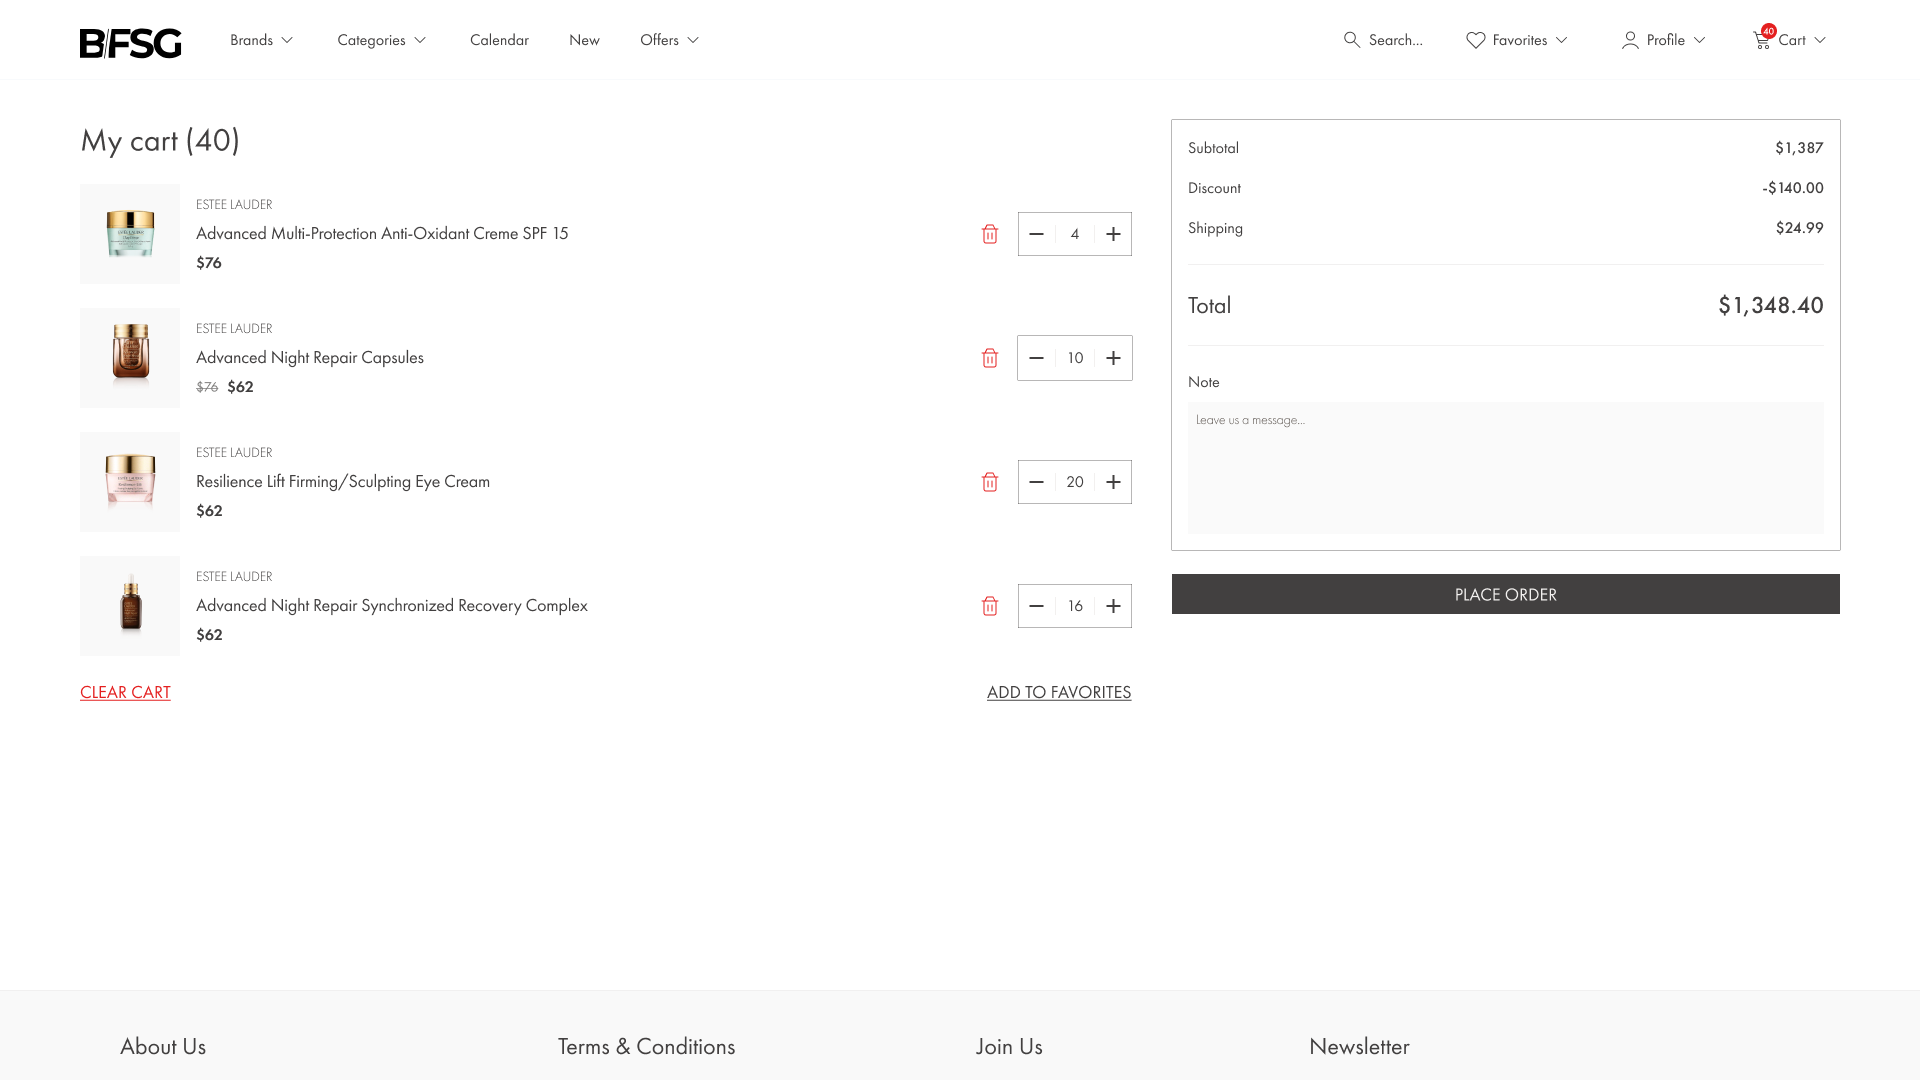
Task: Expand the Categories dropdown menu
Action: [x=382, y=40]
